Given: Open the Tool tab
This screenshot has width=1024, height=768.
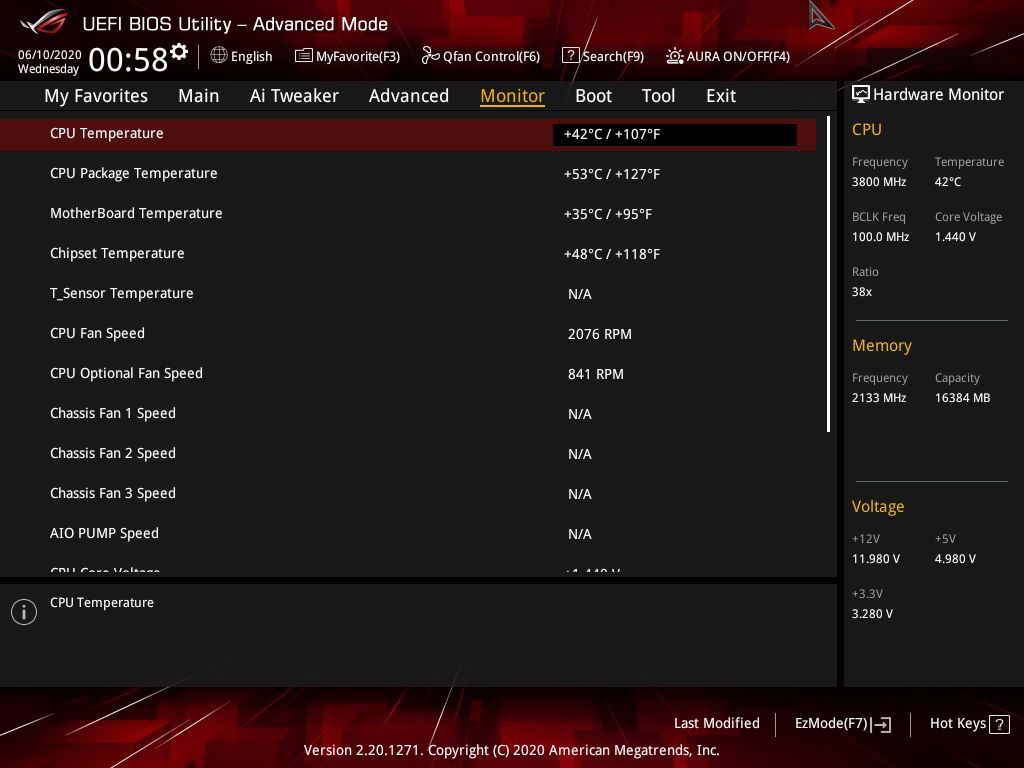Looking at the screenshot, I should click(658, 96).
